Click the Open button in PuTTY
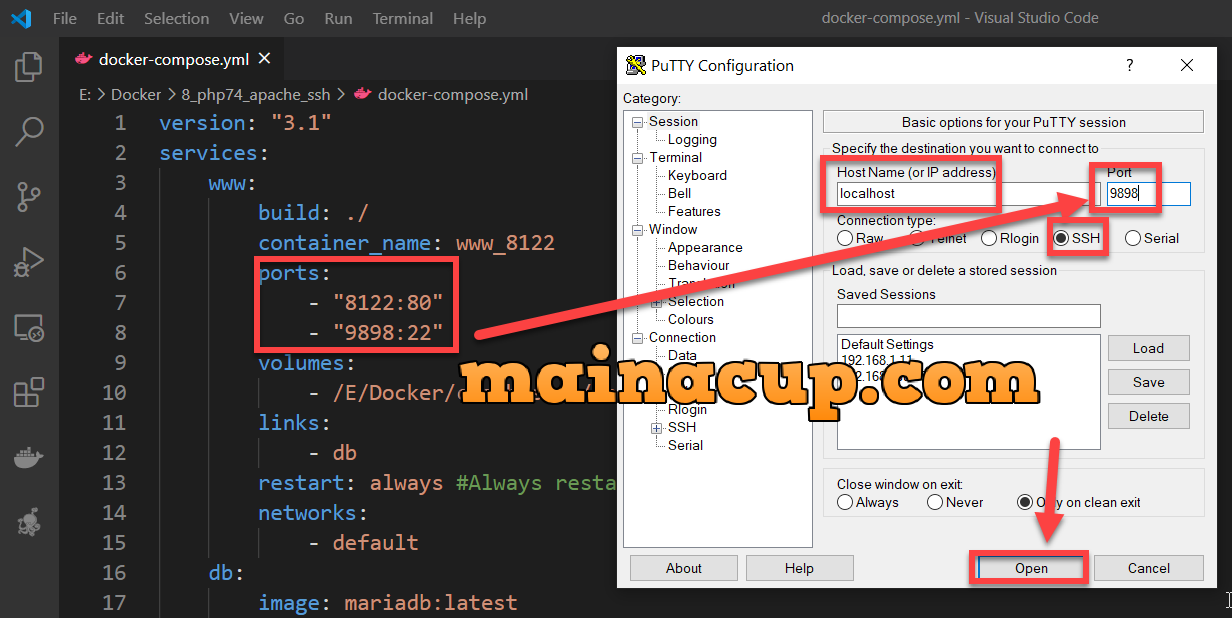Image resolution: width=1232 pixels, height=618 pixels. (1031, 568)
